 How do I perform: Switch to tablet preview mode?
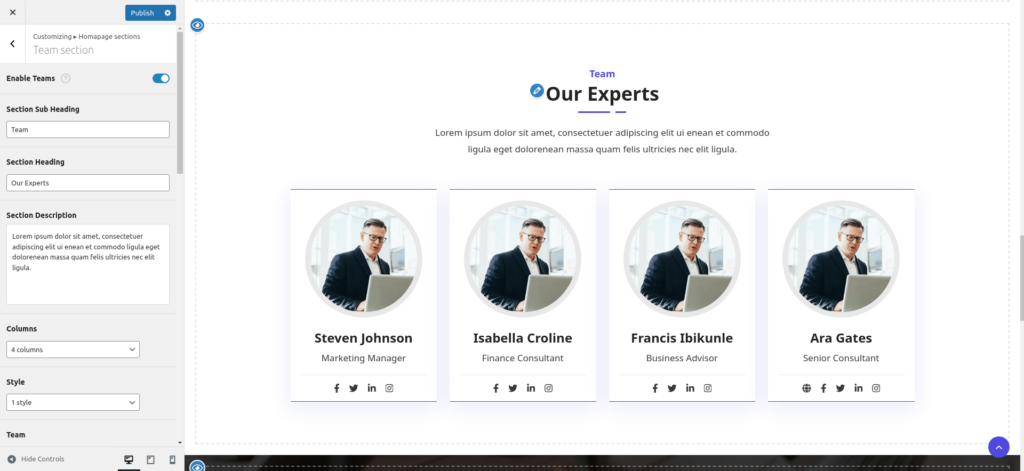coord(151,460)
